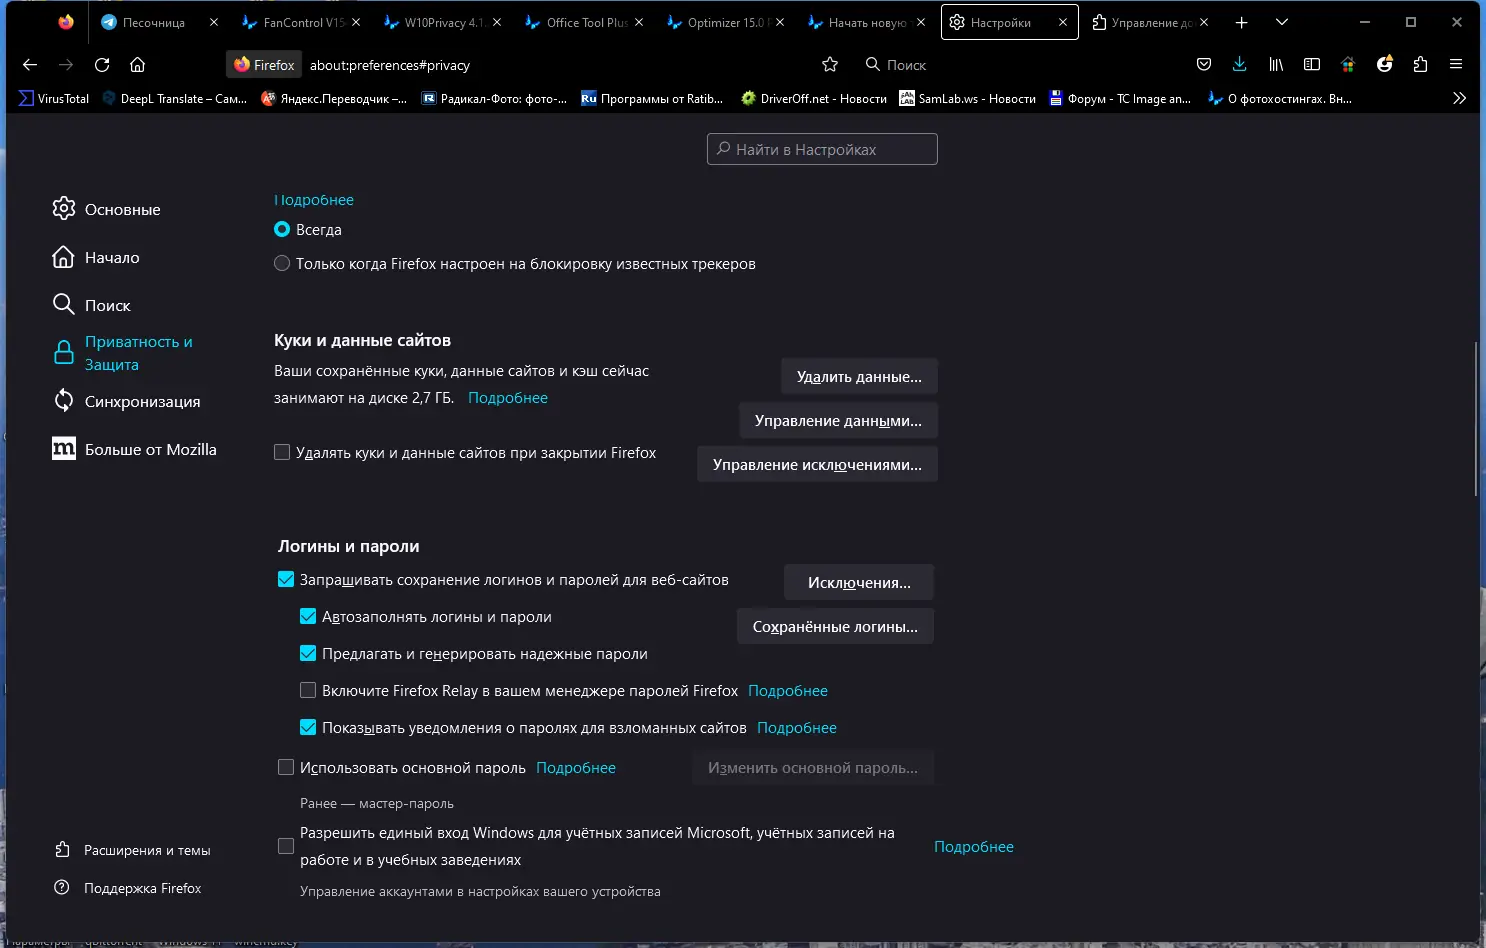Open Форум TC Image bookmark
1486x948 pixels.
[x=1119, y=98]
